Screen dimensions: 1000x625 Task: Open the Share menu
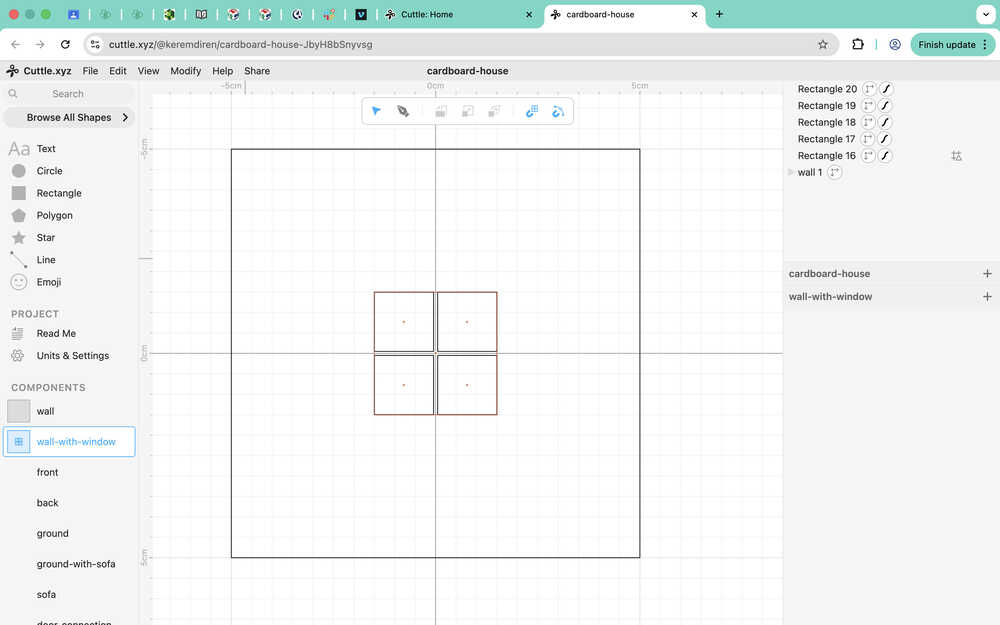[257, 71]
